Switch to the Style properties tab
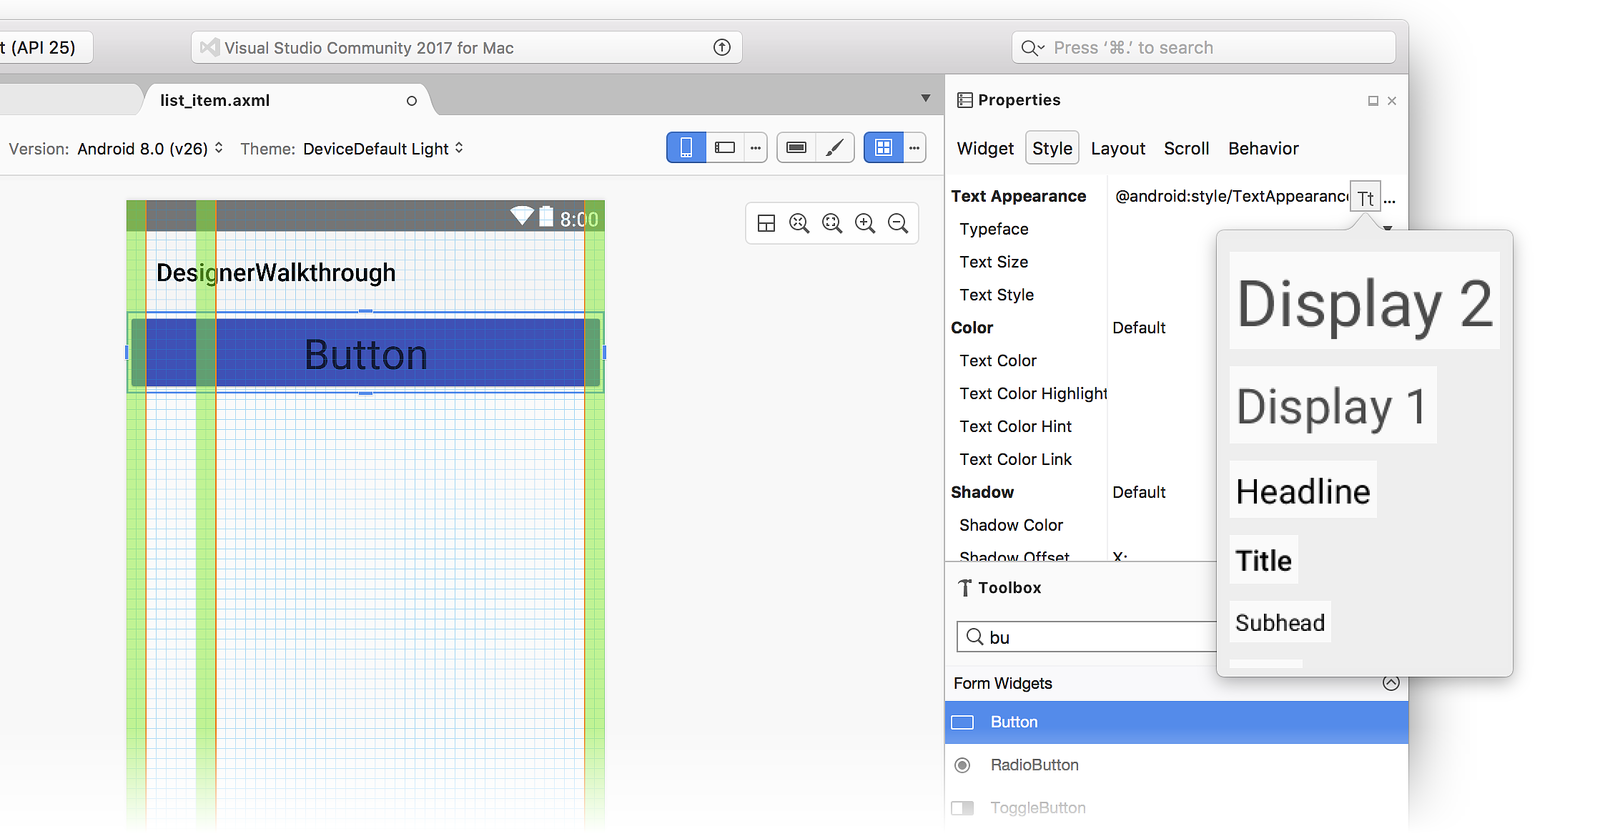 click(x=1052, y=148)
